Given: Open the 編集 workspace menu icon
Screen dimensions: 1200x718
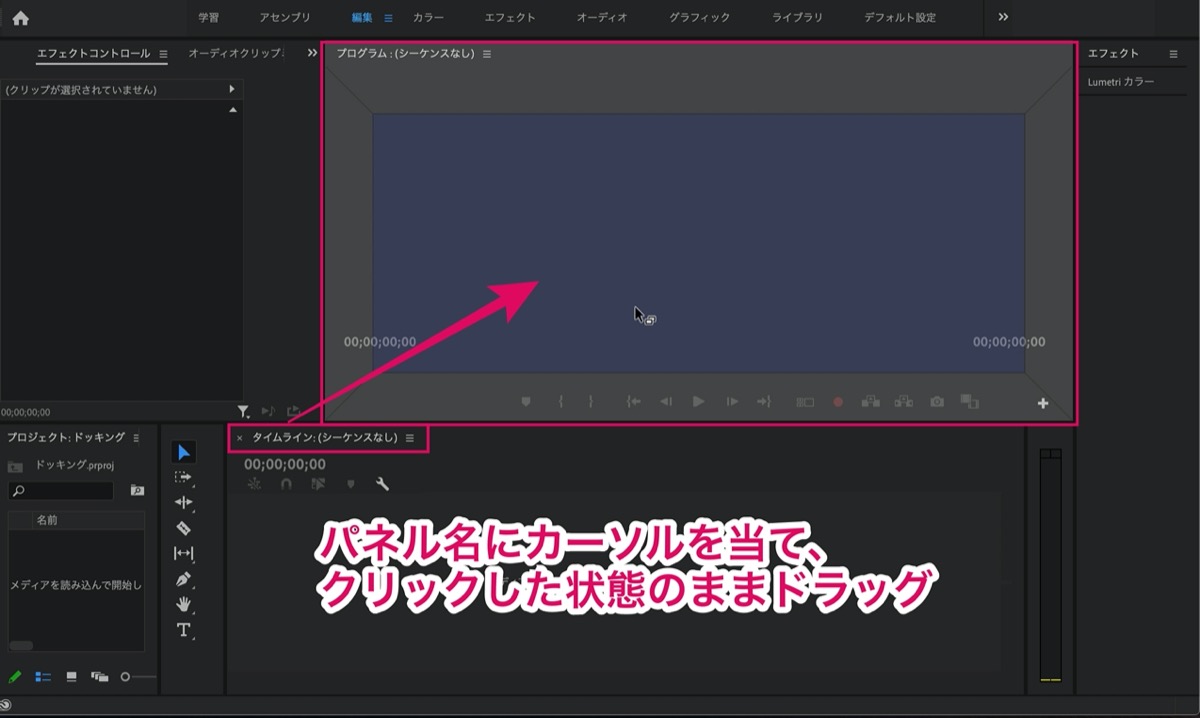Looking at the screenshot, I should pos(388,18).
